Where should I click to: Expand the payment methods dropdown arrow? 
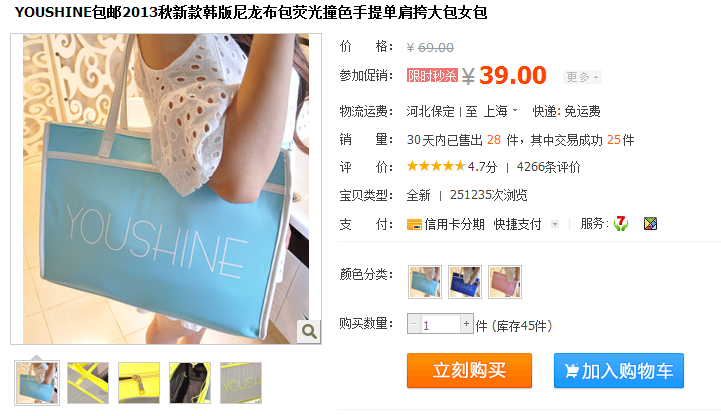[555, 224]
